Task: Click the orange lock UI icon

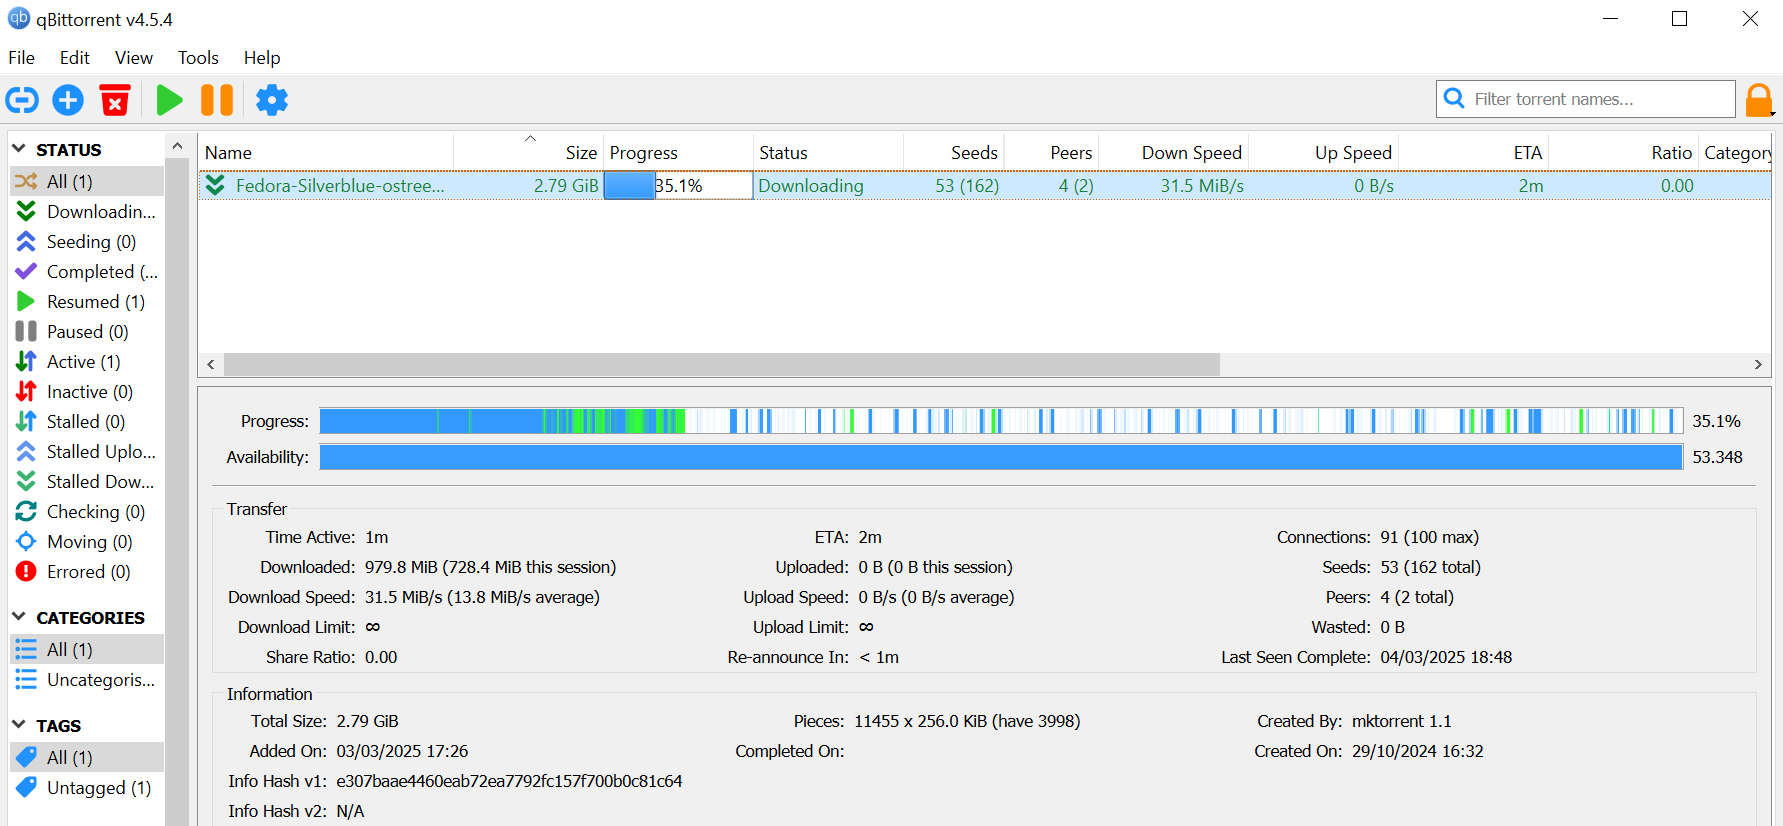Action: [1759, 100]
